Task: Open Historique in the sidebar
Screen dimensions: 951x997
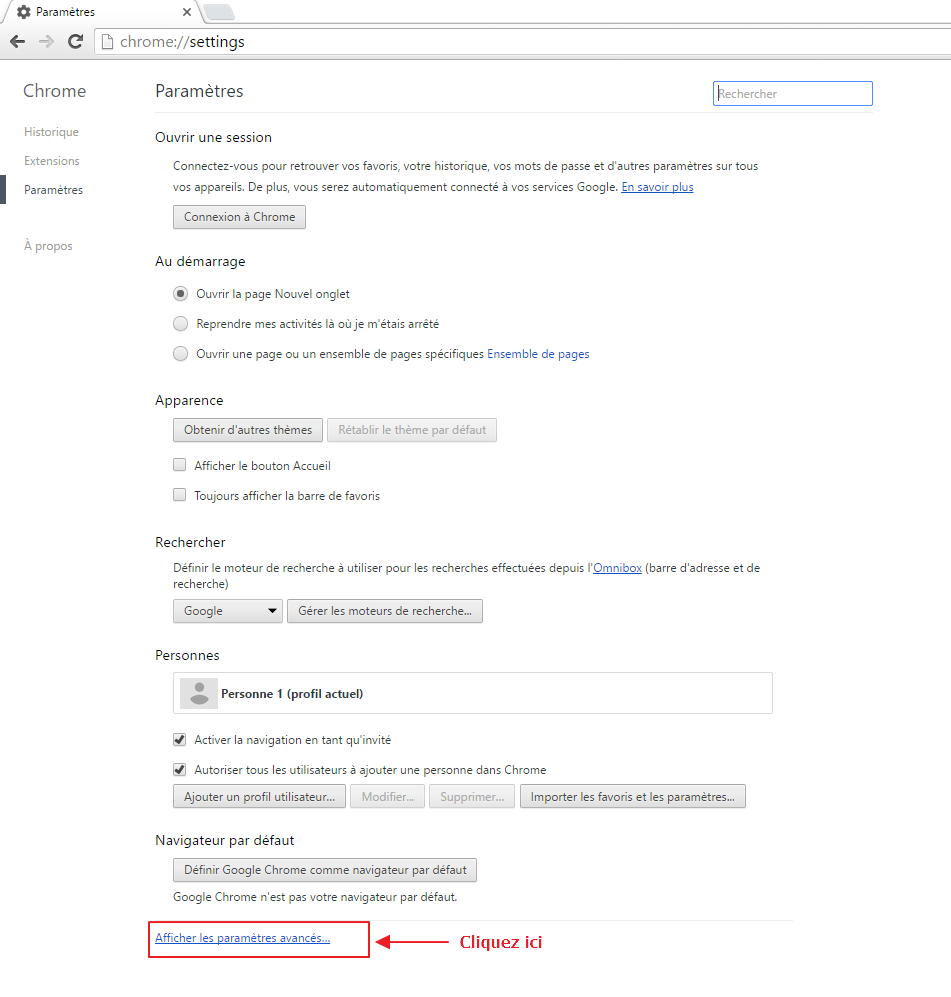Action: click(51, 132)
